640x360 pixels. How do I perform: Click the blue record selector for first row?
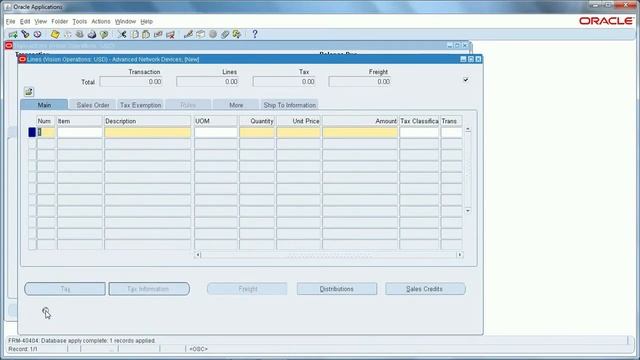pyautogui.click(x=32, y=132)
